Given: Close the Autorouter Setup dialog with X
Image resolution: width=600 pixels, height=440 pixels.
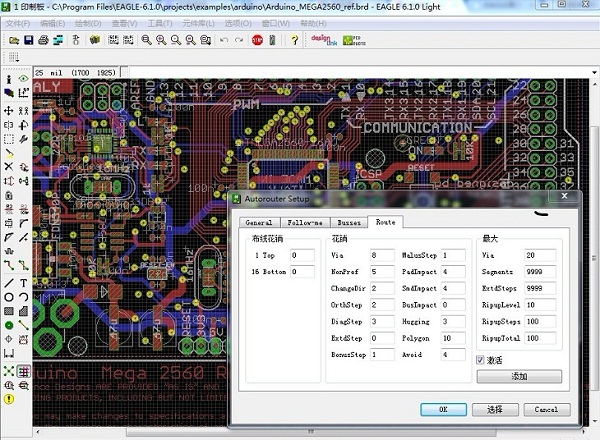Looking at the screenshot, I should (x=564, y=196).
